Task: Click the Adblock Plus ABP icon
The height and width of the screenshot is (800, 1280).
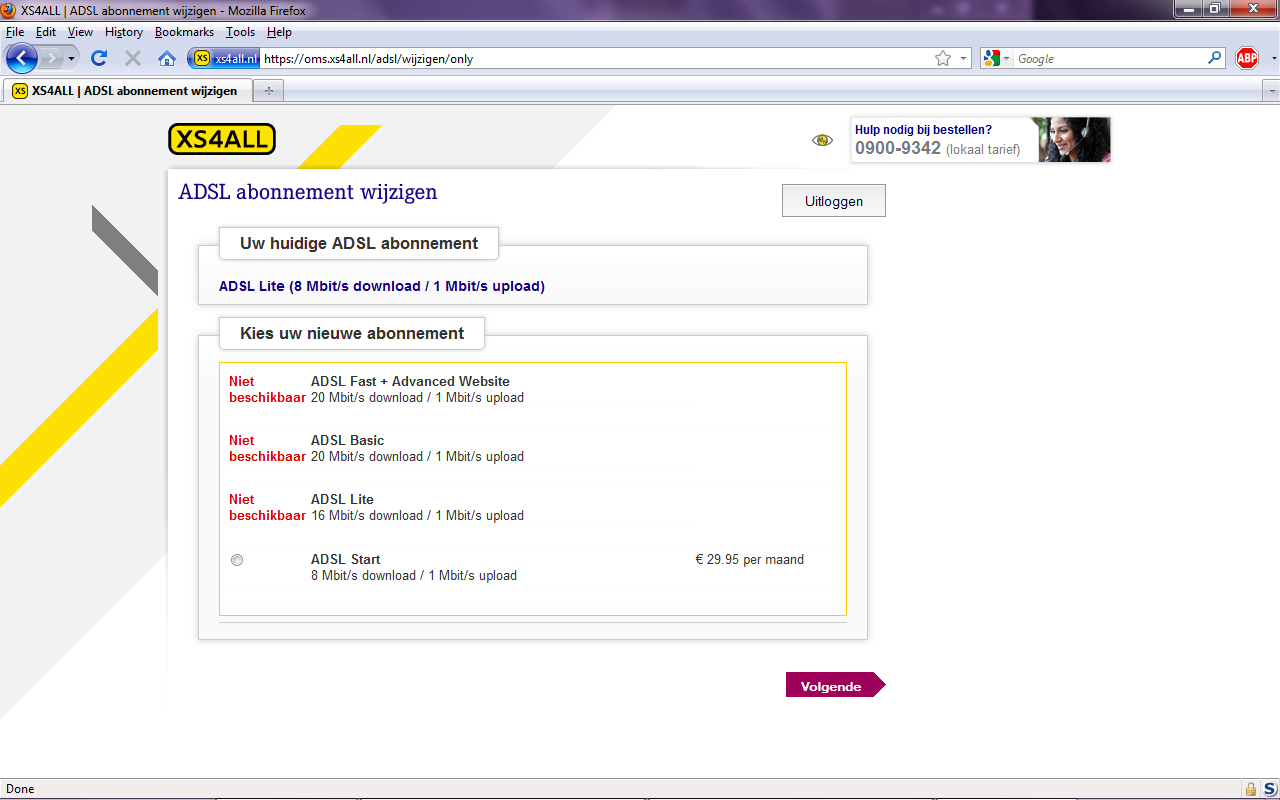Action: 1246,58
